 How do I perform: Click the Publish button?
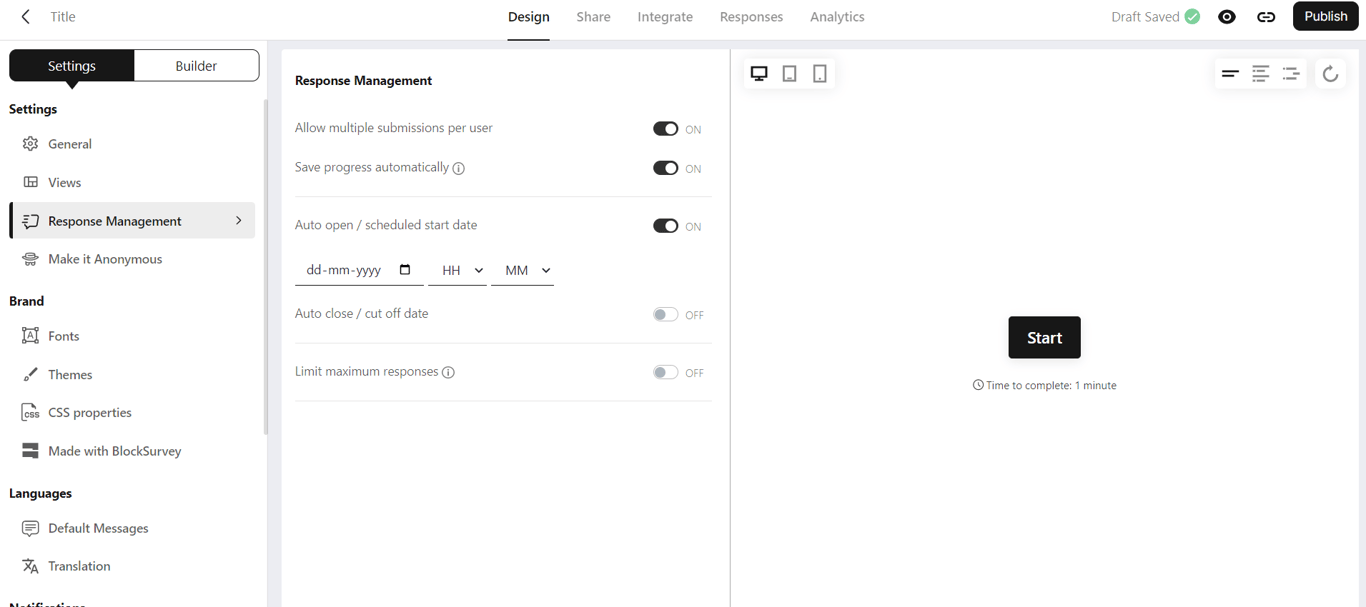[x=1325, y=17]
